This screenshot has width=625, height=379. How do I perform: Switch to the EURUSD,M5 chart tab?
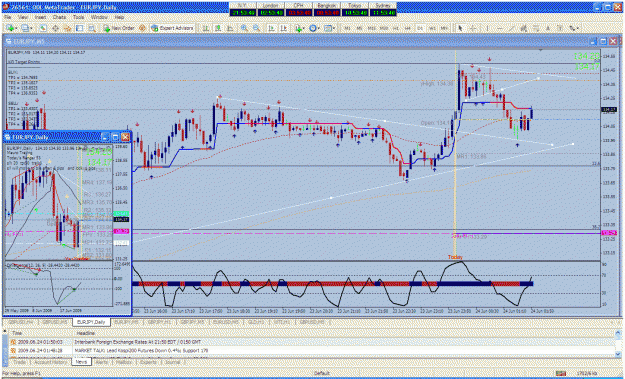pos(225,322)
